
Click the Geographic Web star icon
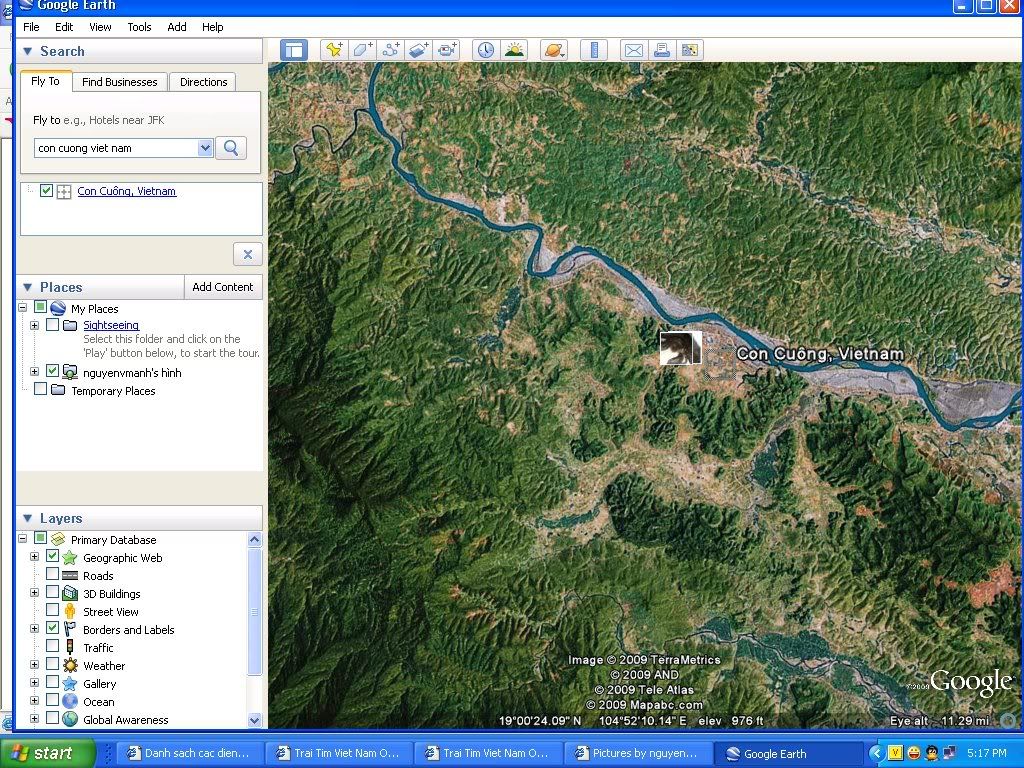70,558
